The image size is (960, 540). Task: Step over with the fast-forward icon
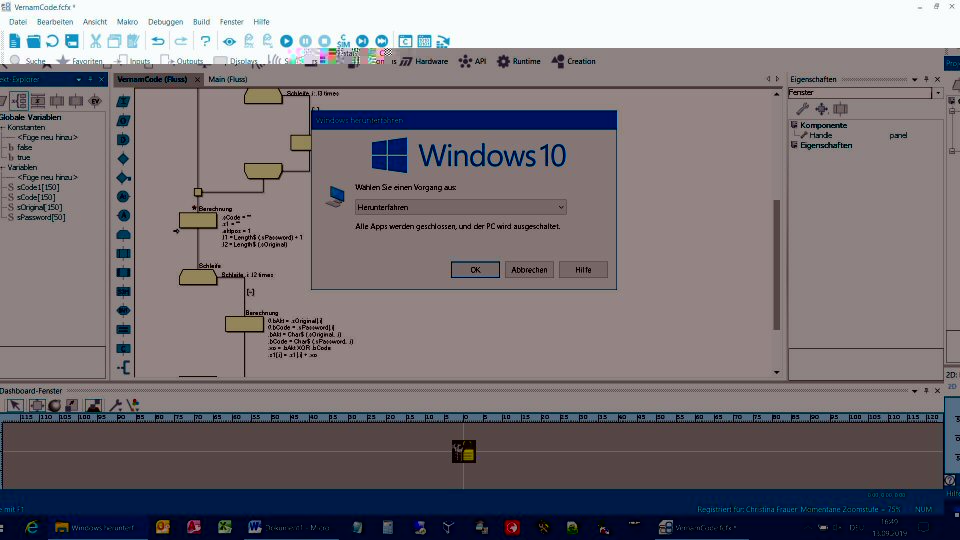(x=381, y=41)
